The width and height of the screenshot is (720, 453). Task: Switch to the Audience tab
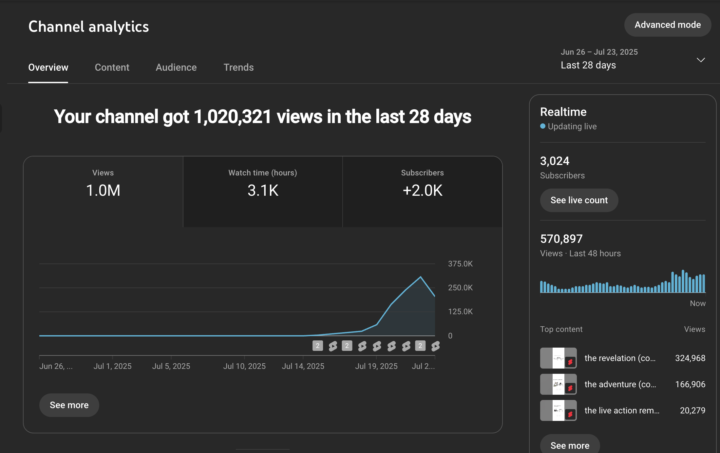176,68
